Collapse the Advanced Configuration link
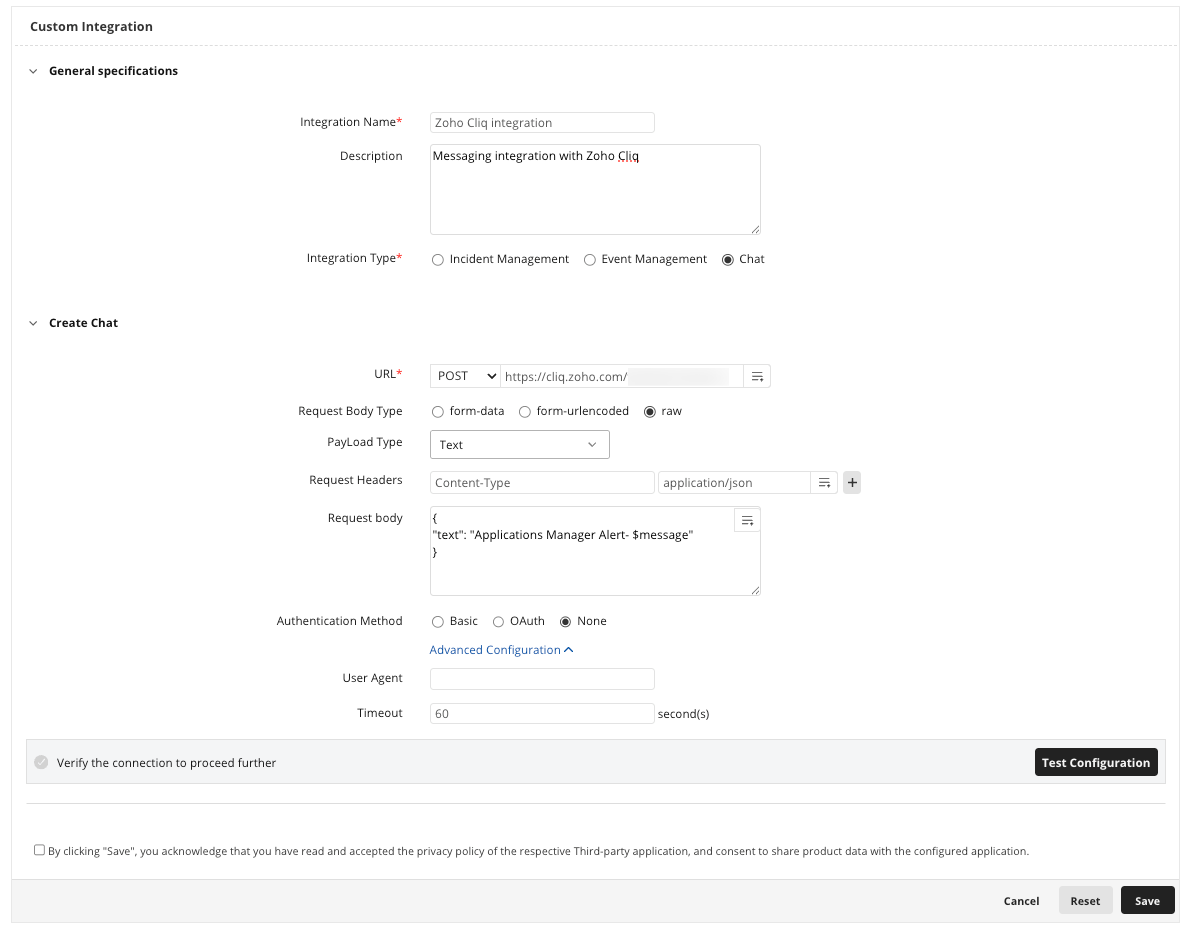1188x936 pixels. [502, 650]
